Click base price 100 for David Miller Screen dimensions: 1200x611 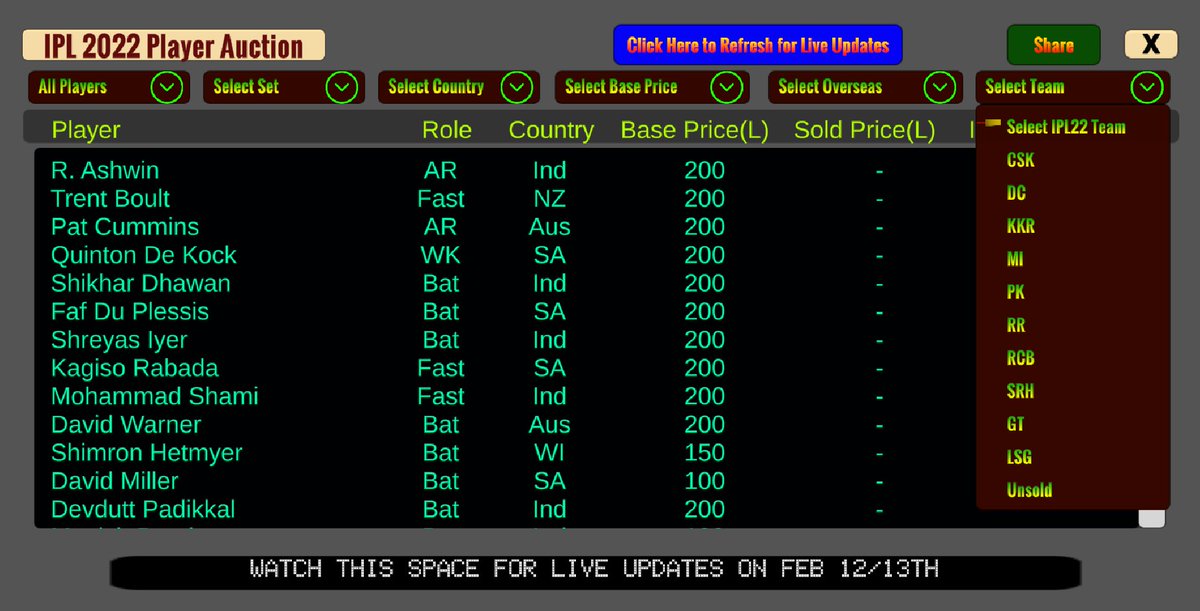pyautogui.click(x=704, y=481)
